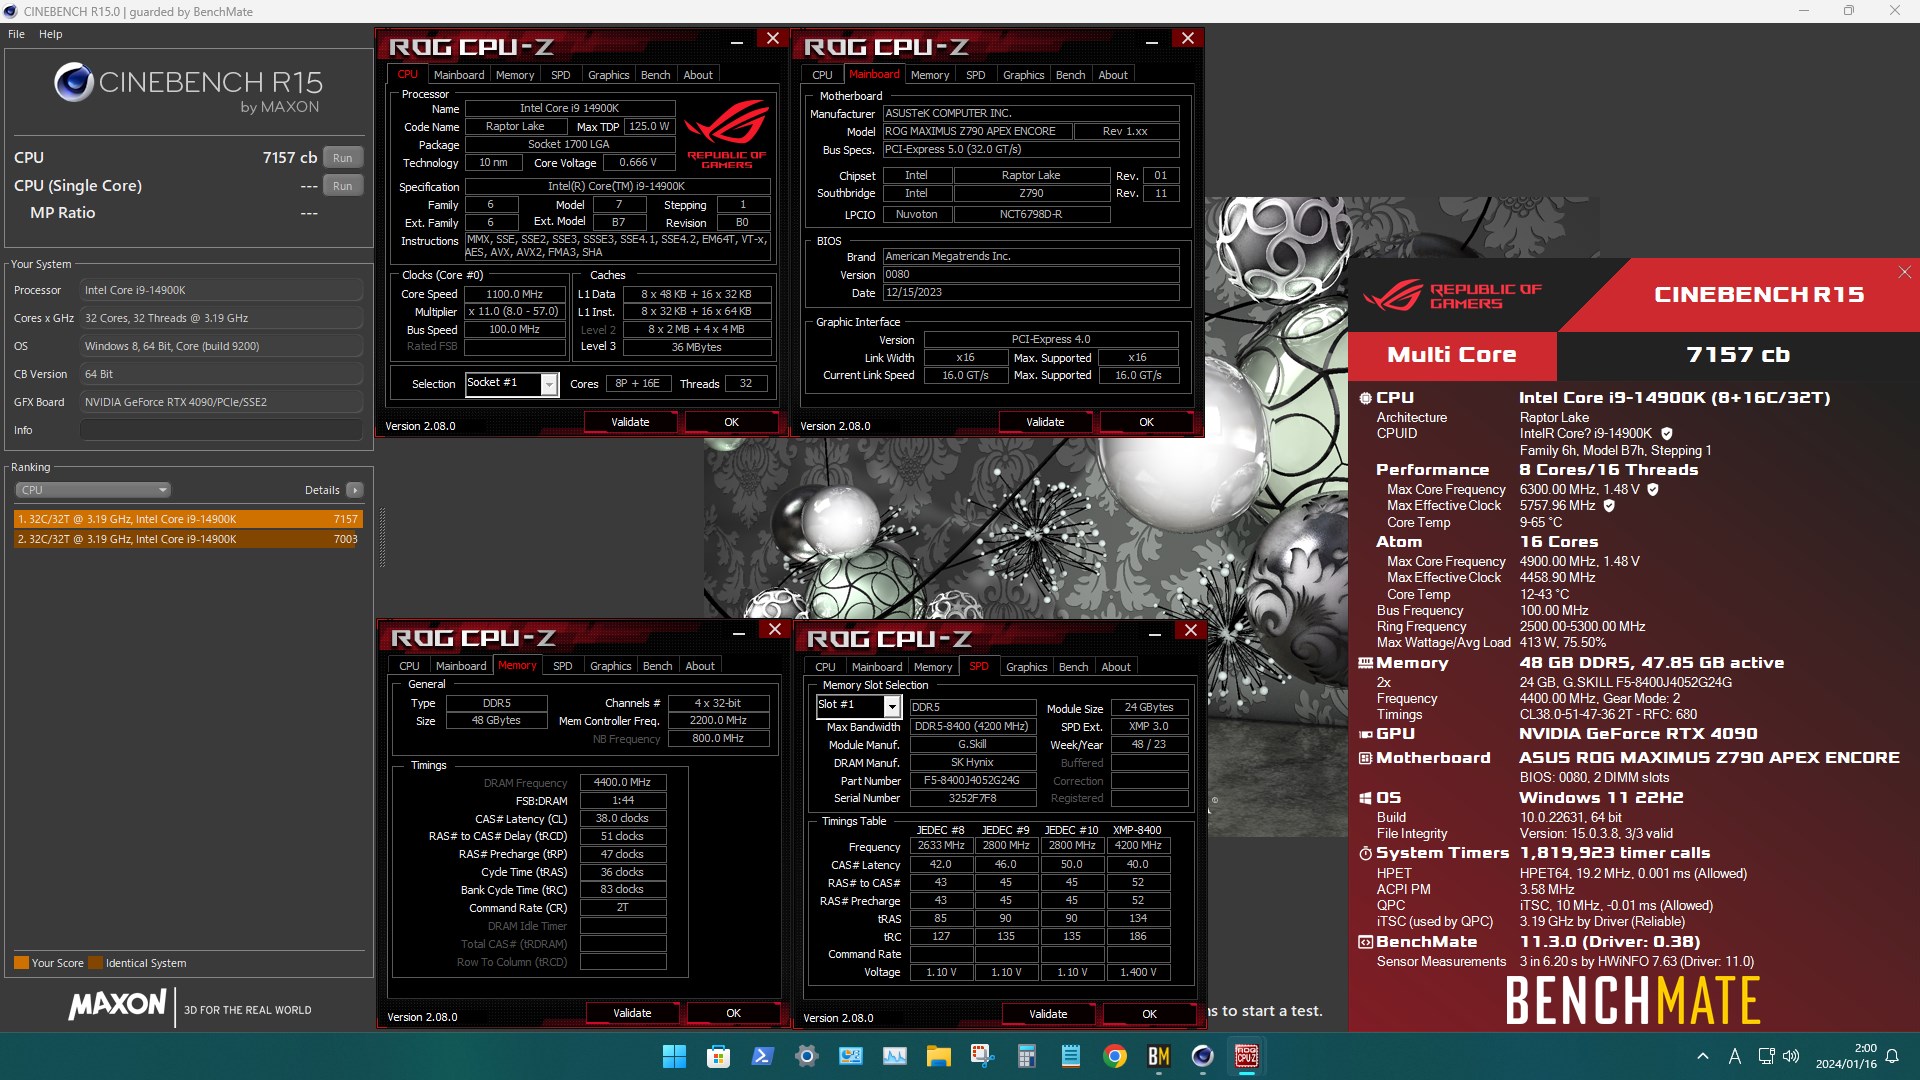The height and width of the screenshot is (1080, 1920).
Task: Click the 'F5-8400J4052G24G' part number field
Action: pyautogui.click(x=972, y=781)
